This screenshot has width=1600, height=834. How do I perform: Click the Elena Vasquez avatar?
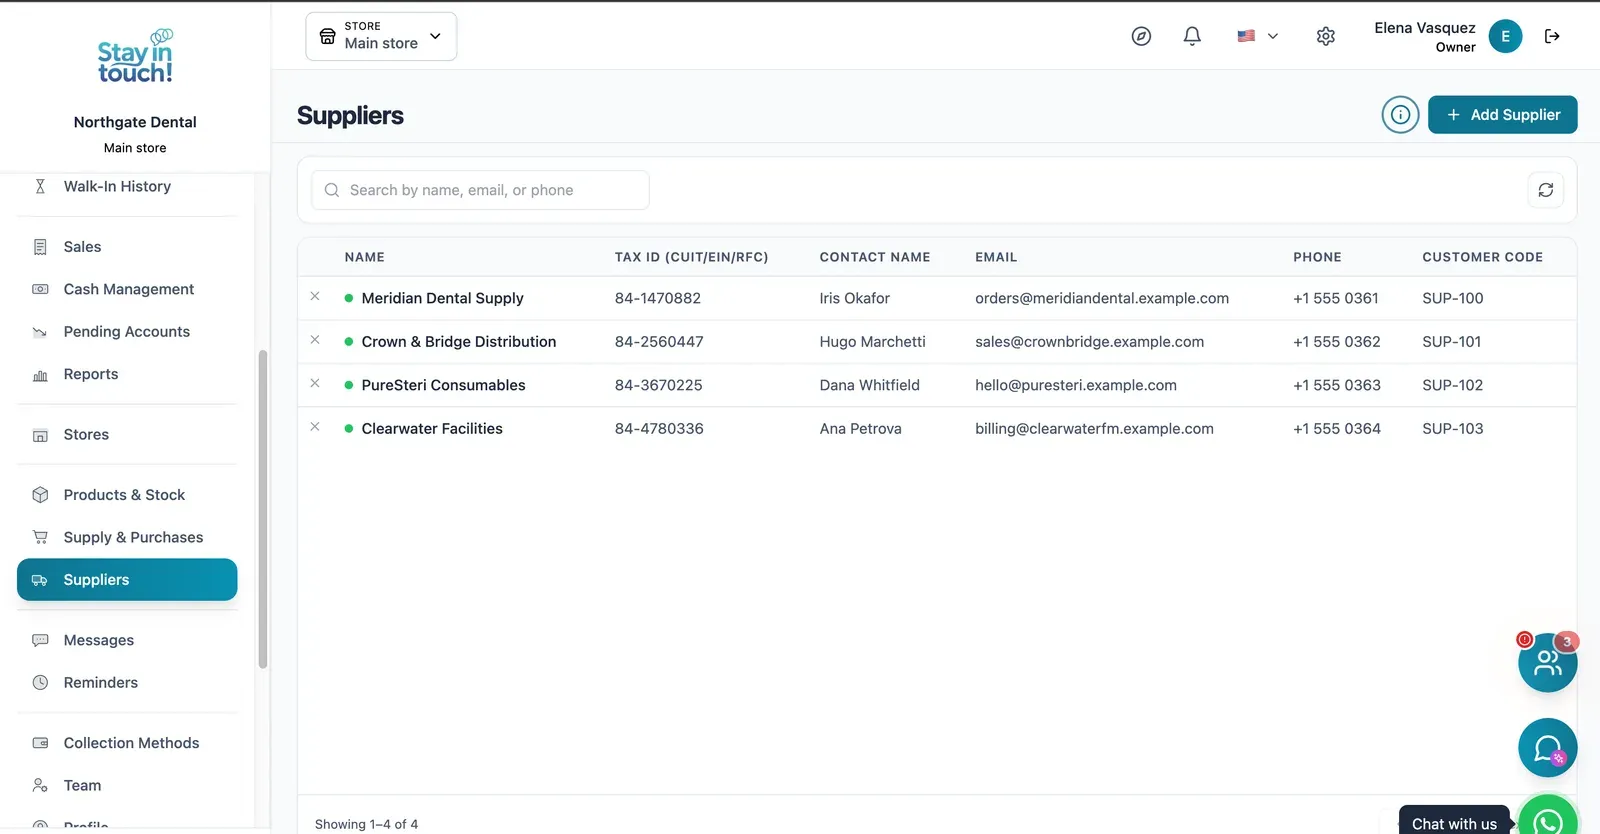click(1505, 36)
